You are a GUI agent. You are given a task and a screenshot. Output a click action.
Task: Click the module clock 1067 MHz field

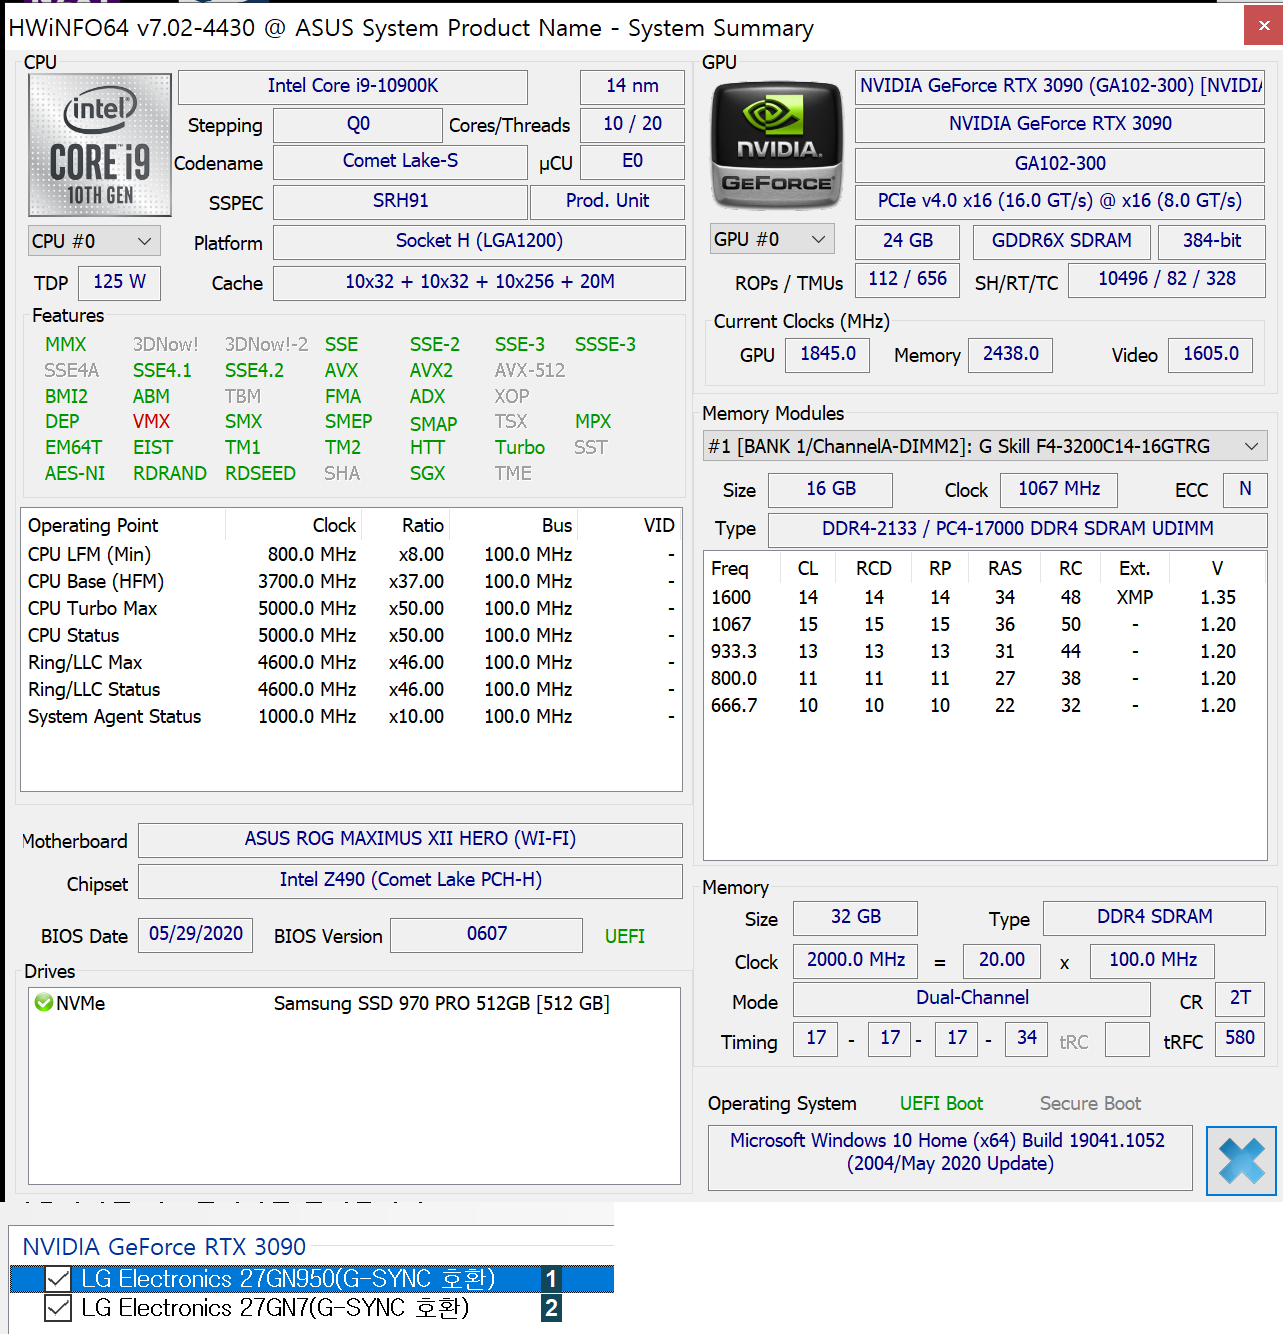pos(1059,489)
